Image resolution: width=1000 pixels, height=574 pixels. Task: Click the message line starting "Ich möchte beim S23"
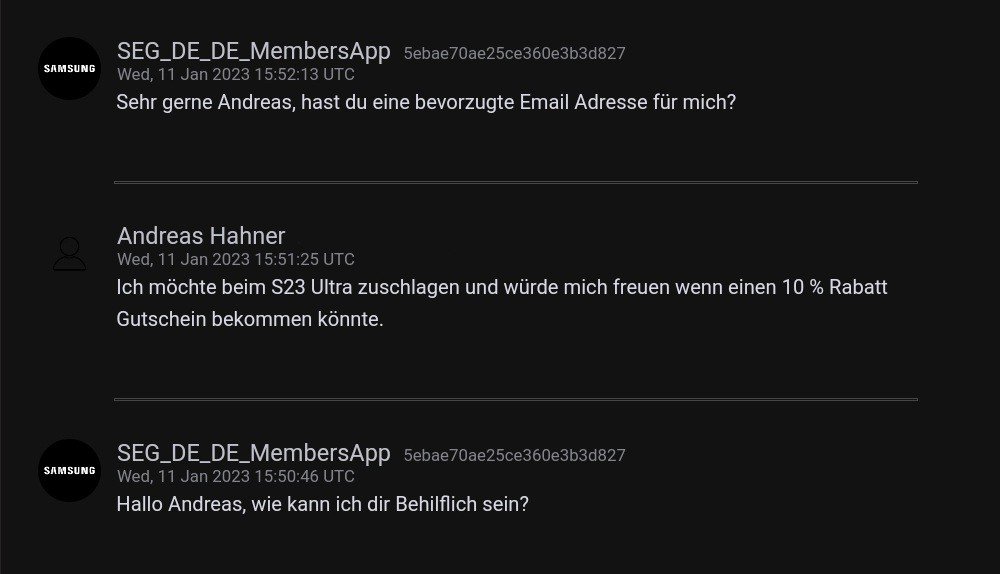click(501, 288)
